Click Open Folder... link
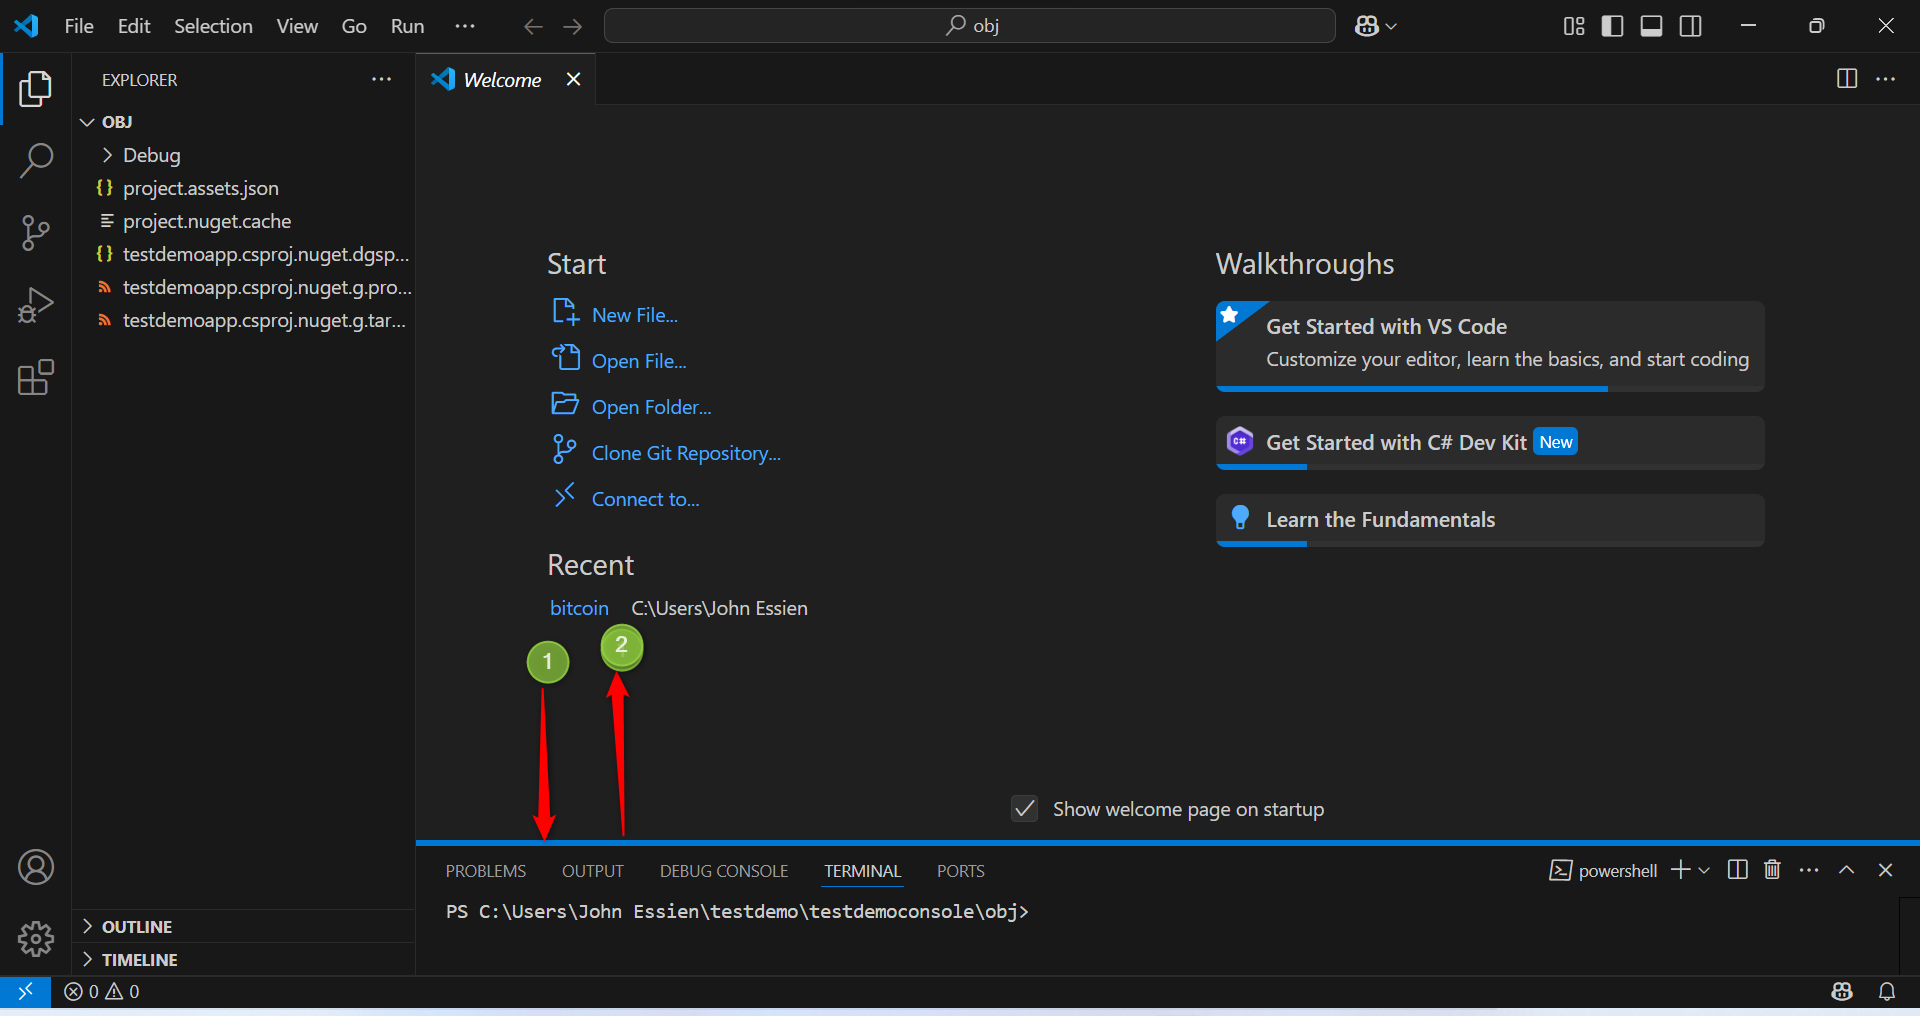This screenshot has height=1016, width=1920. 632,406
